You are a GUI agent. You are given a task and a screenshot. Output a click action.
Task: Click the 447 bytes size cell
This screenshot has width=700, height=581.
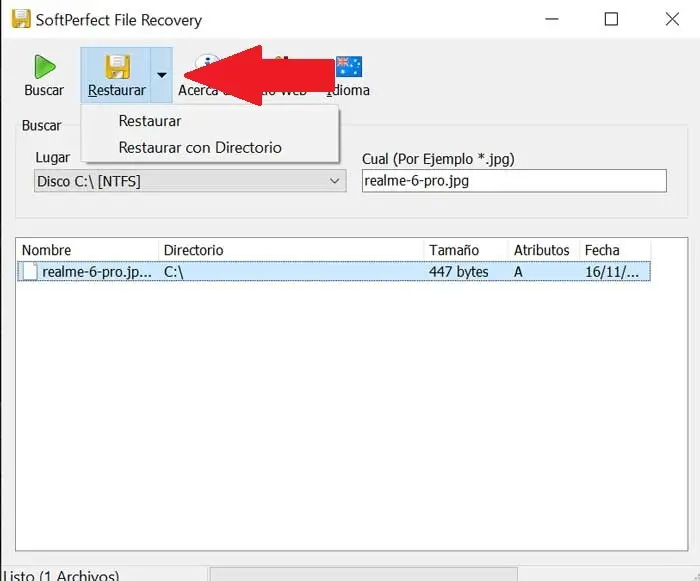[x=458, y=272]
